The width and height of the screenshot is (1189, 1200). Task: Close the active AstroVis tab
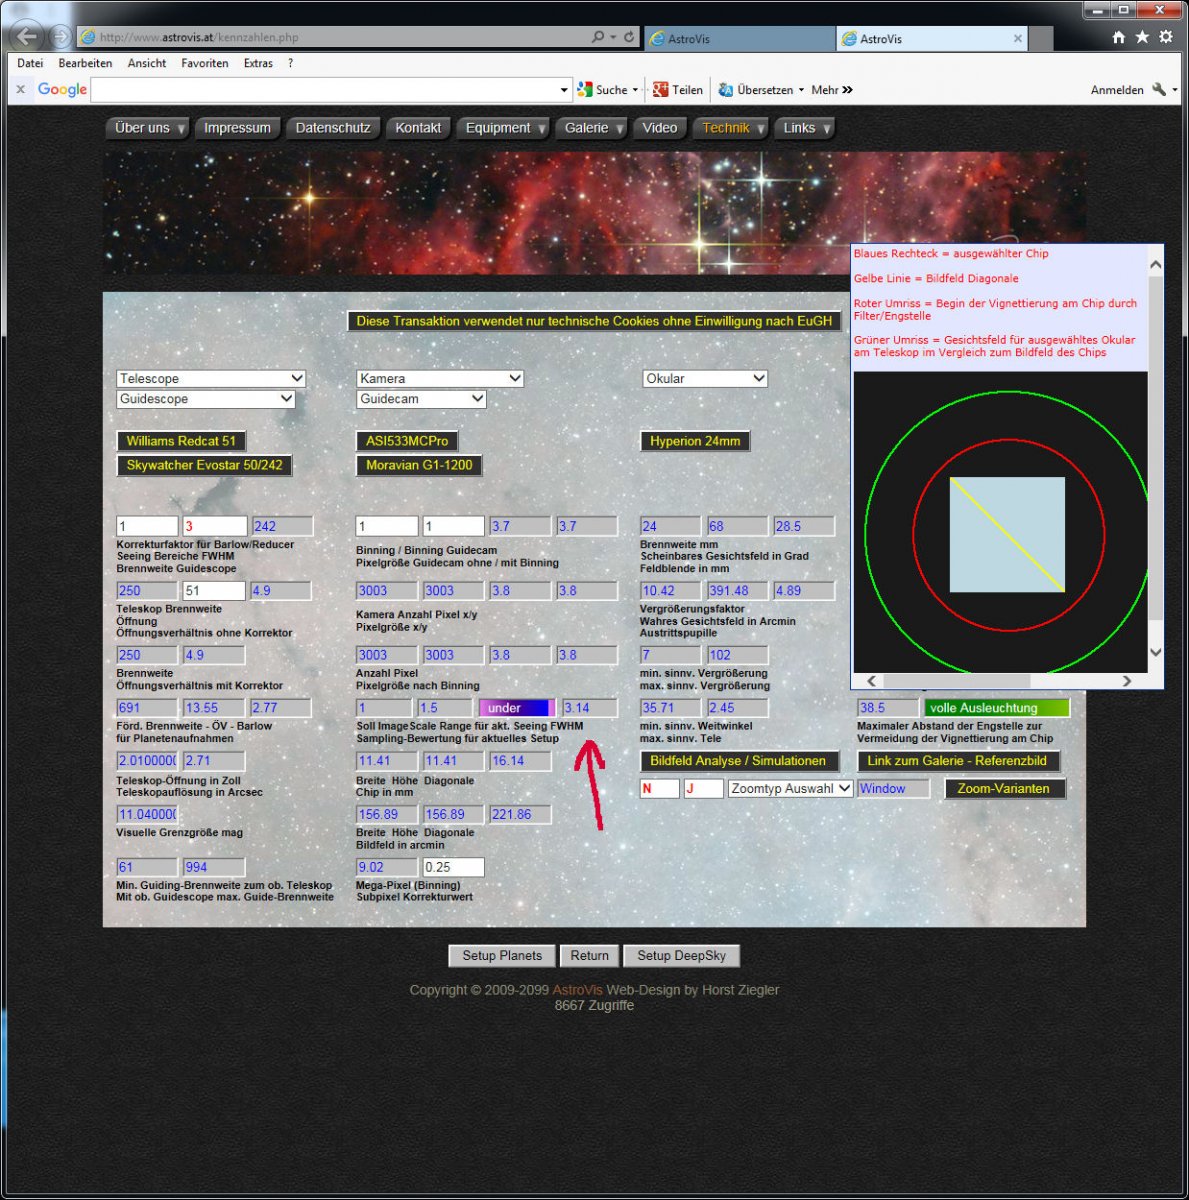[1018, 39]
